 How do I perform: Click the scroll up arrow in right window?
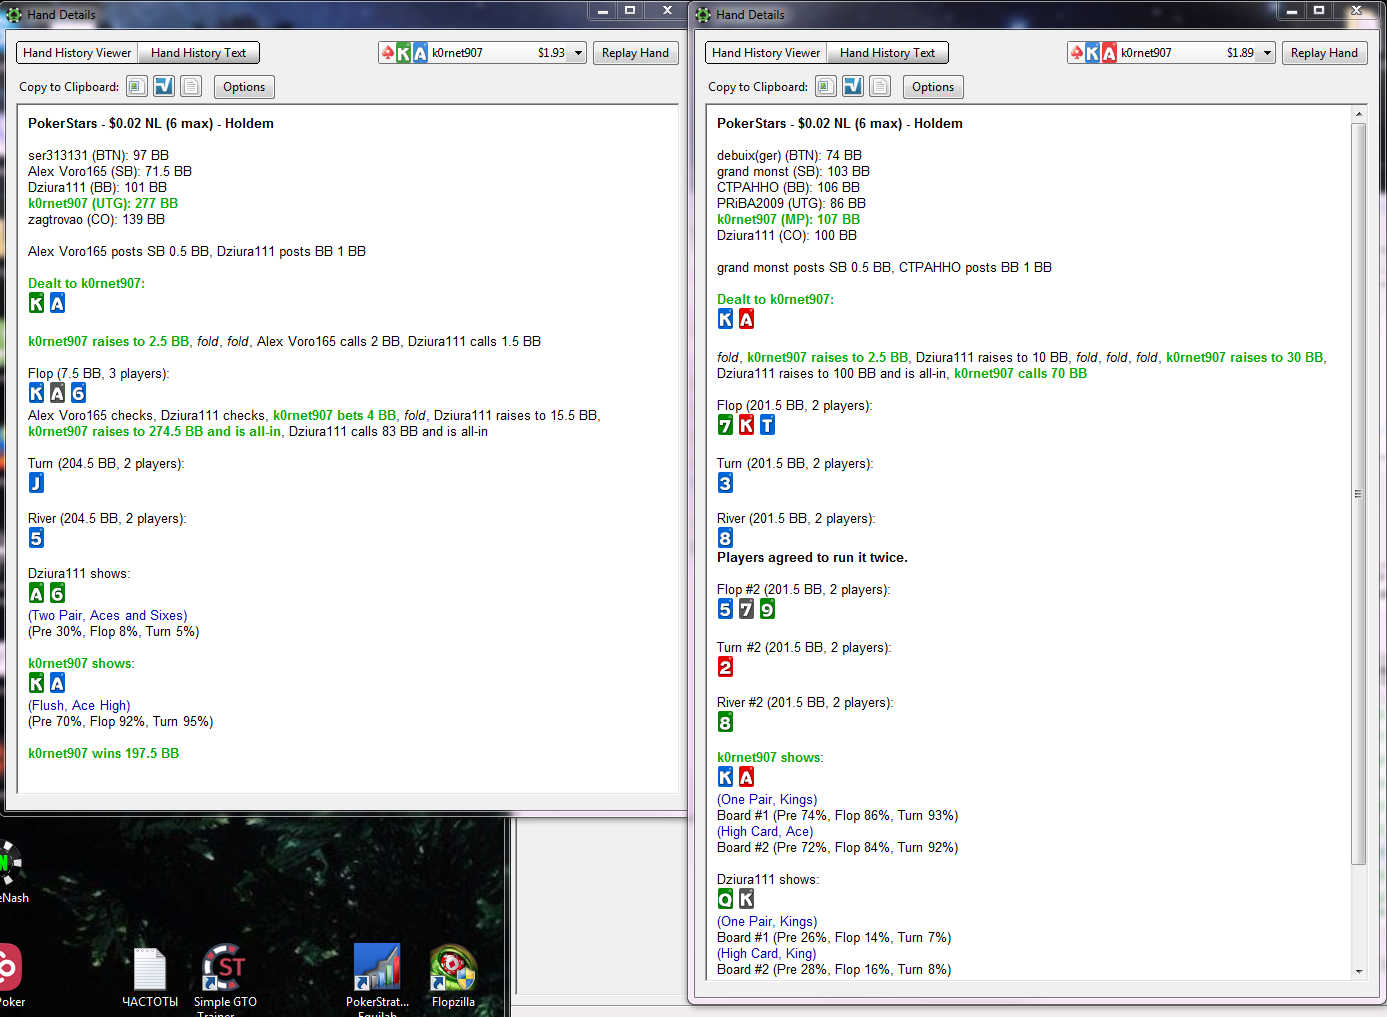point(1358,114)
